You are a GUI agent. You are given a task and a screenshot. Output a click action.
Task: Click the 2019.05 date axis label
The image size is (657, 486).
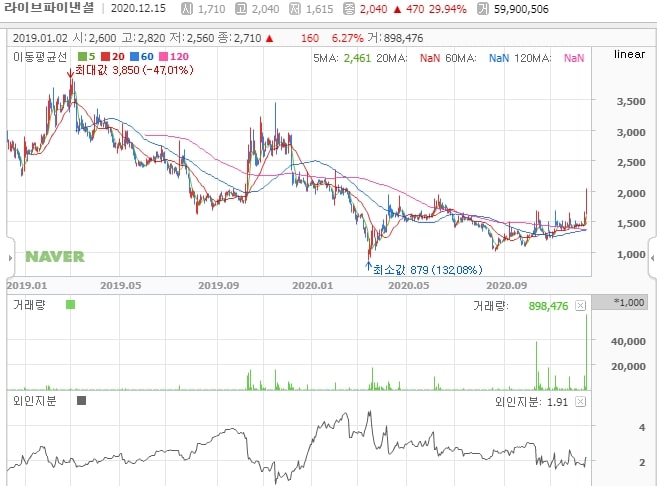tap(121, 286)
